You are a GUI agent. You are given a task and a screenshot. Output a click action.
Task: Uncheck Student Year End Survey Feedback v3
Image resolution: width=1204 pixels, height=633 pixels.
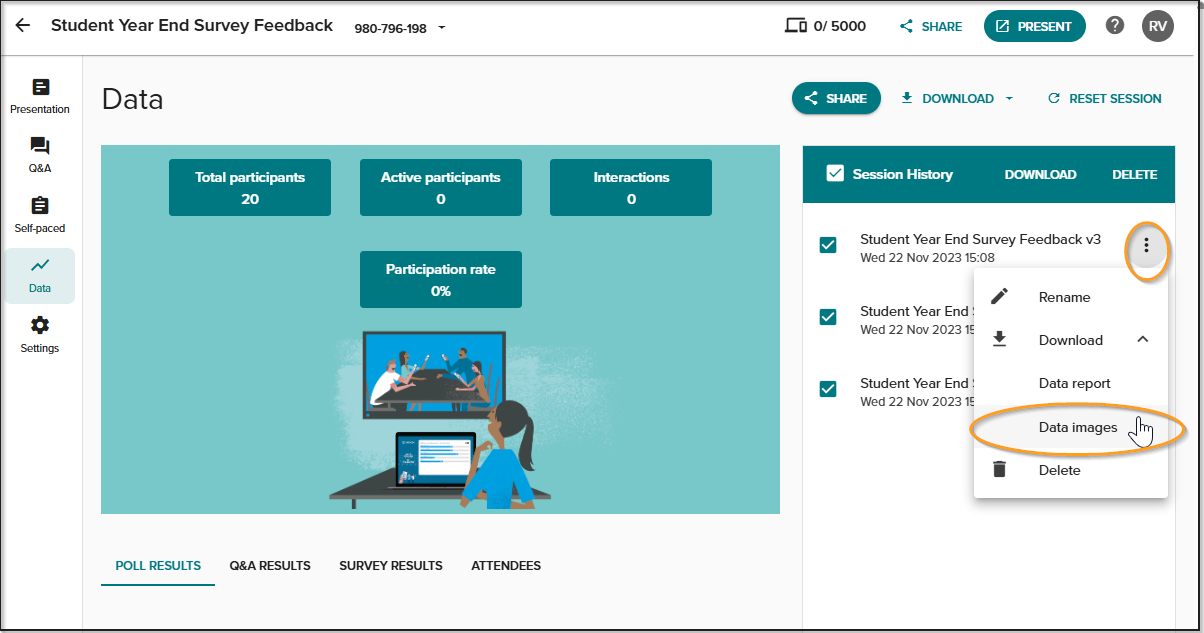828,245
